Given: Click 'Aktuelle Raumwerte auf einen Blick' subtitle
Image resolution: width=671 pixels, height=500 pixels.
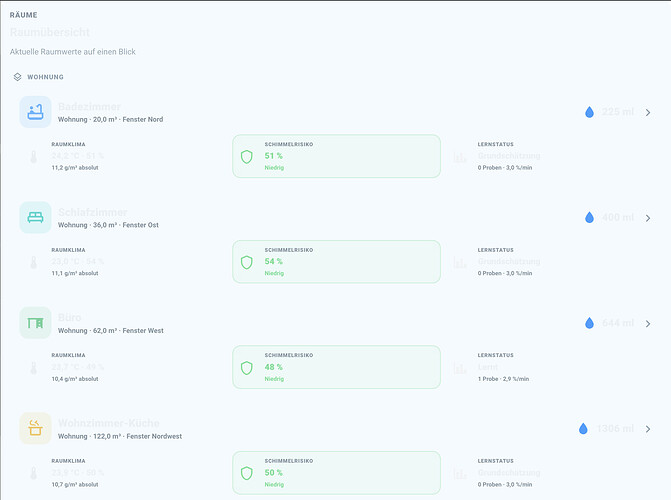Looking at the screenshot, I should [x=73, y=52].
